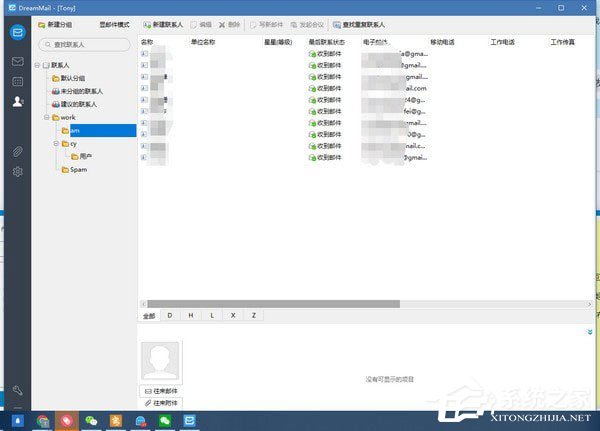Select the contacts icon in the sidebar
This screenshot has width=600, height=431.
(18, 102)
